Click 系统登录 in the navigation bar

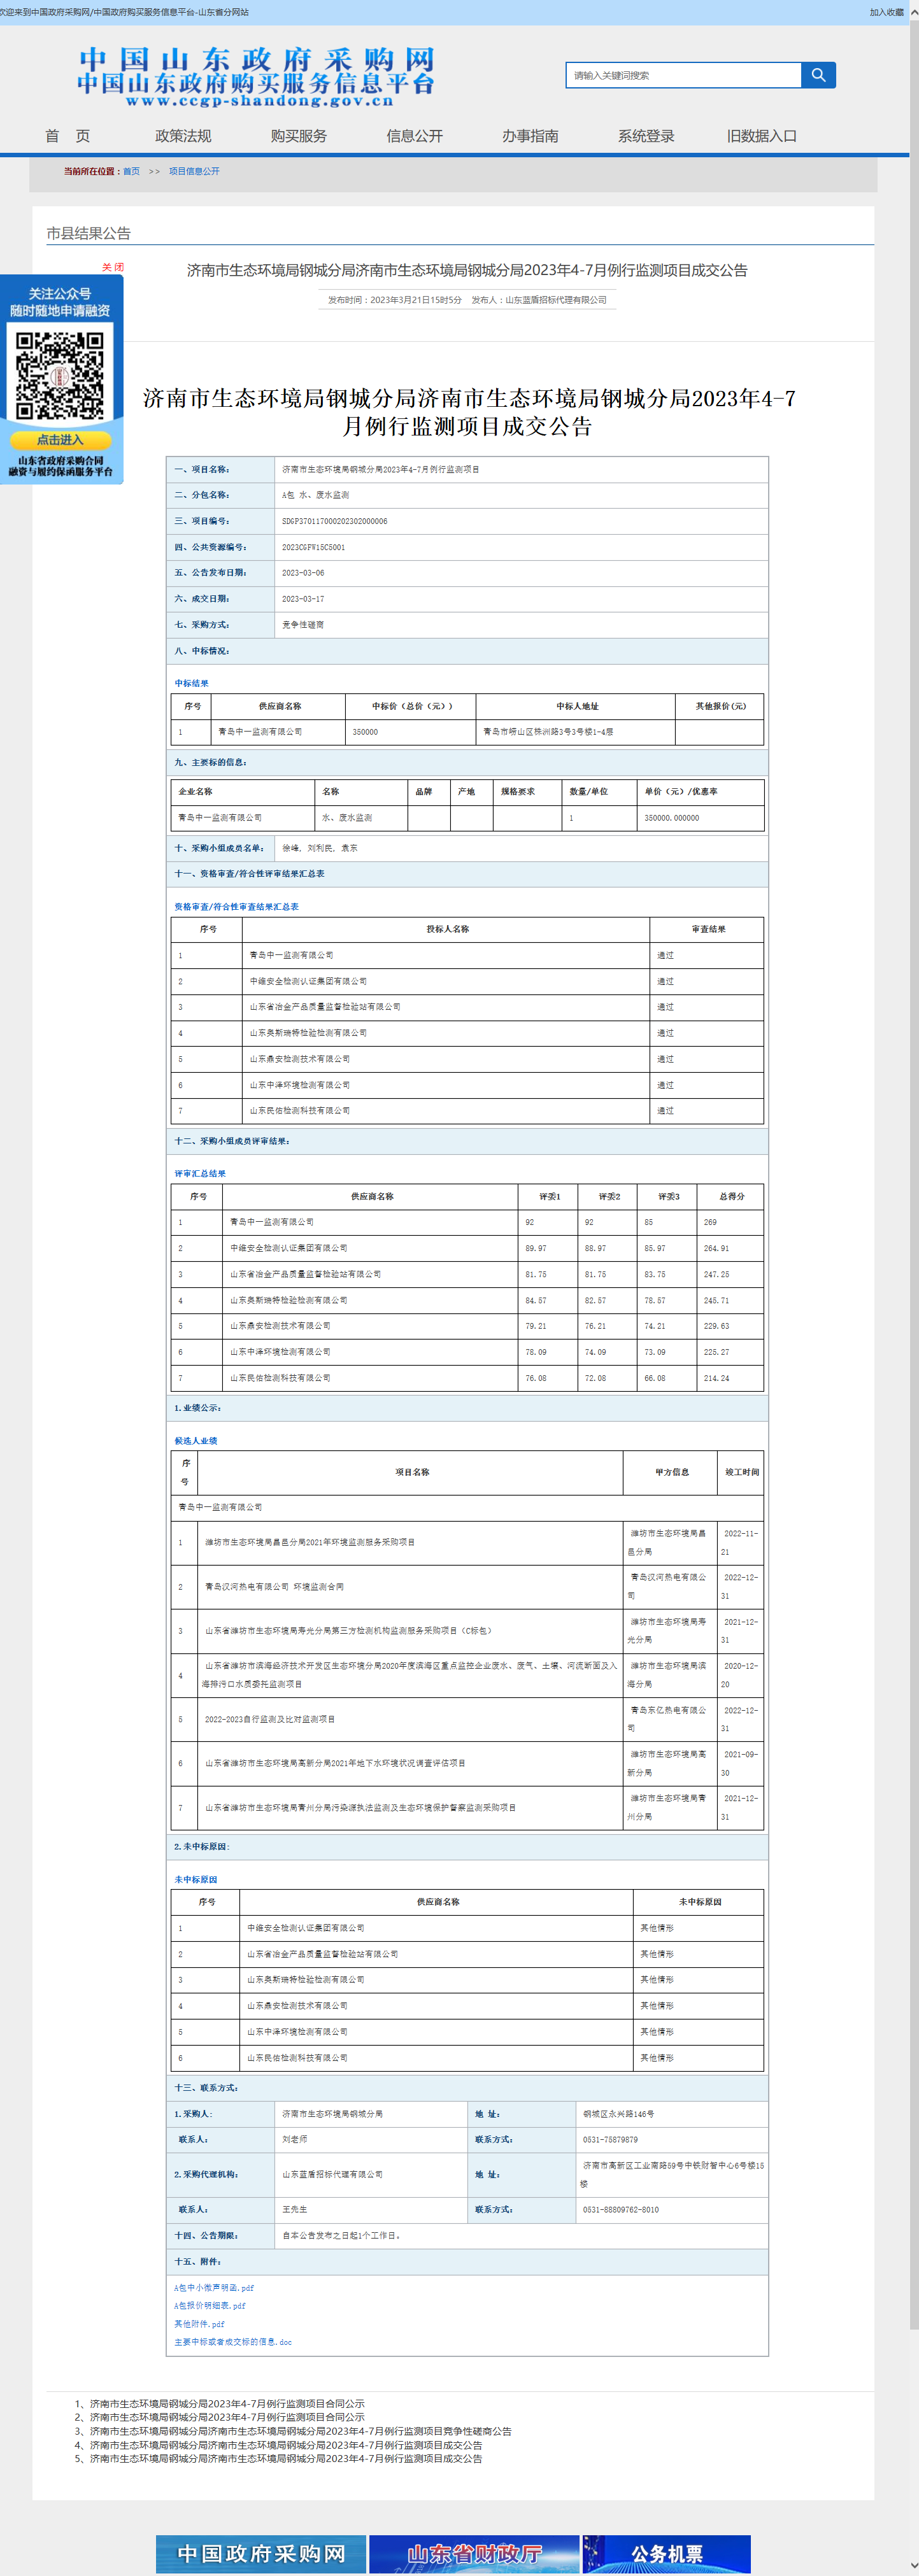coord(646,136)
